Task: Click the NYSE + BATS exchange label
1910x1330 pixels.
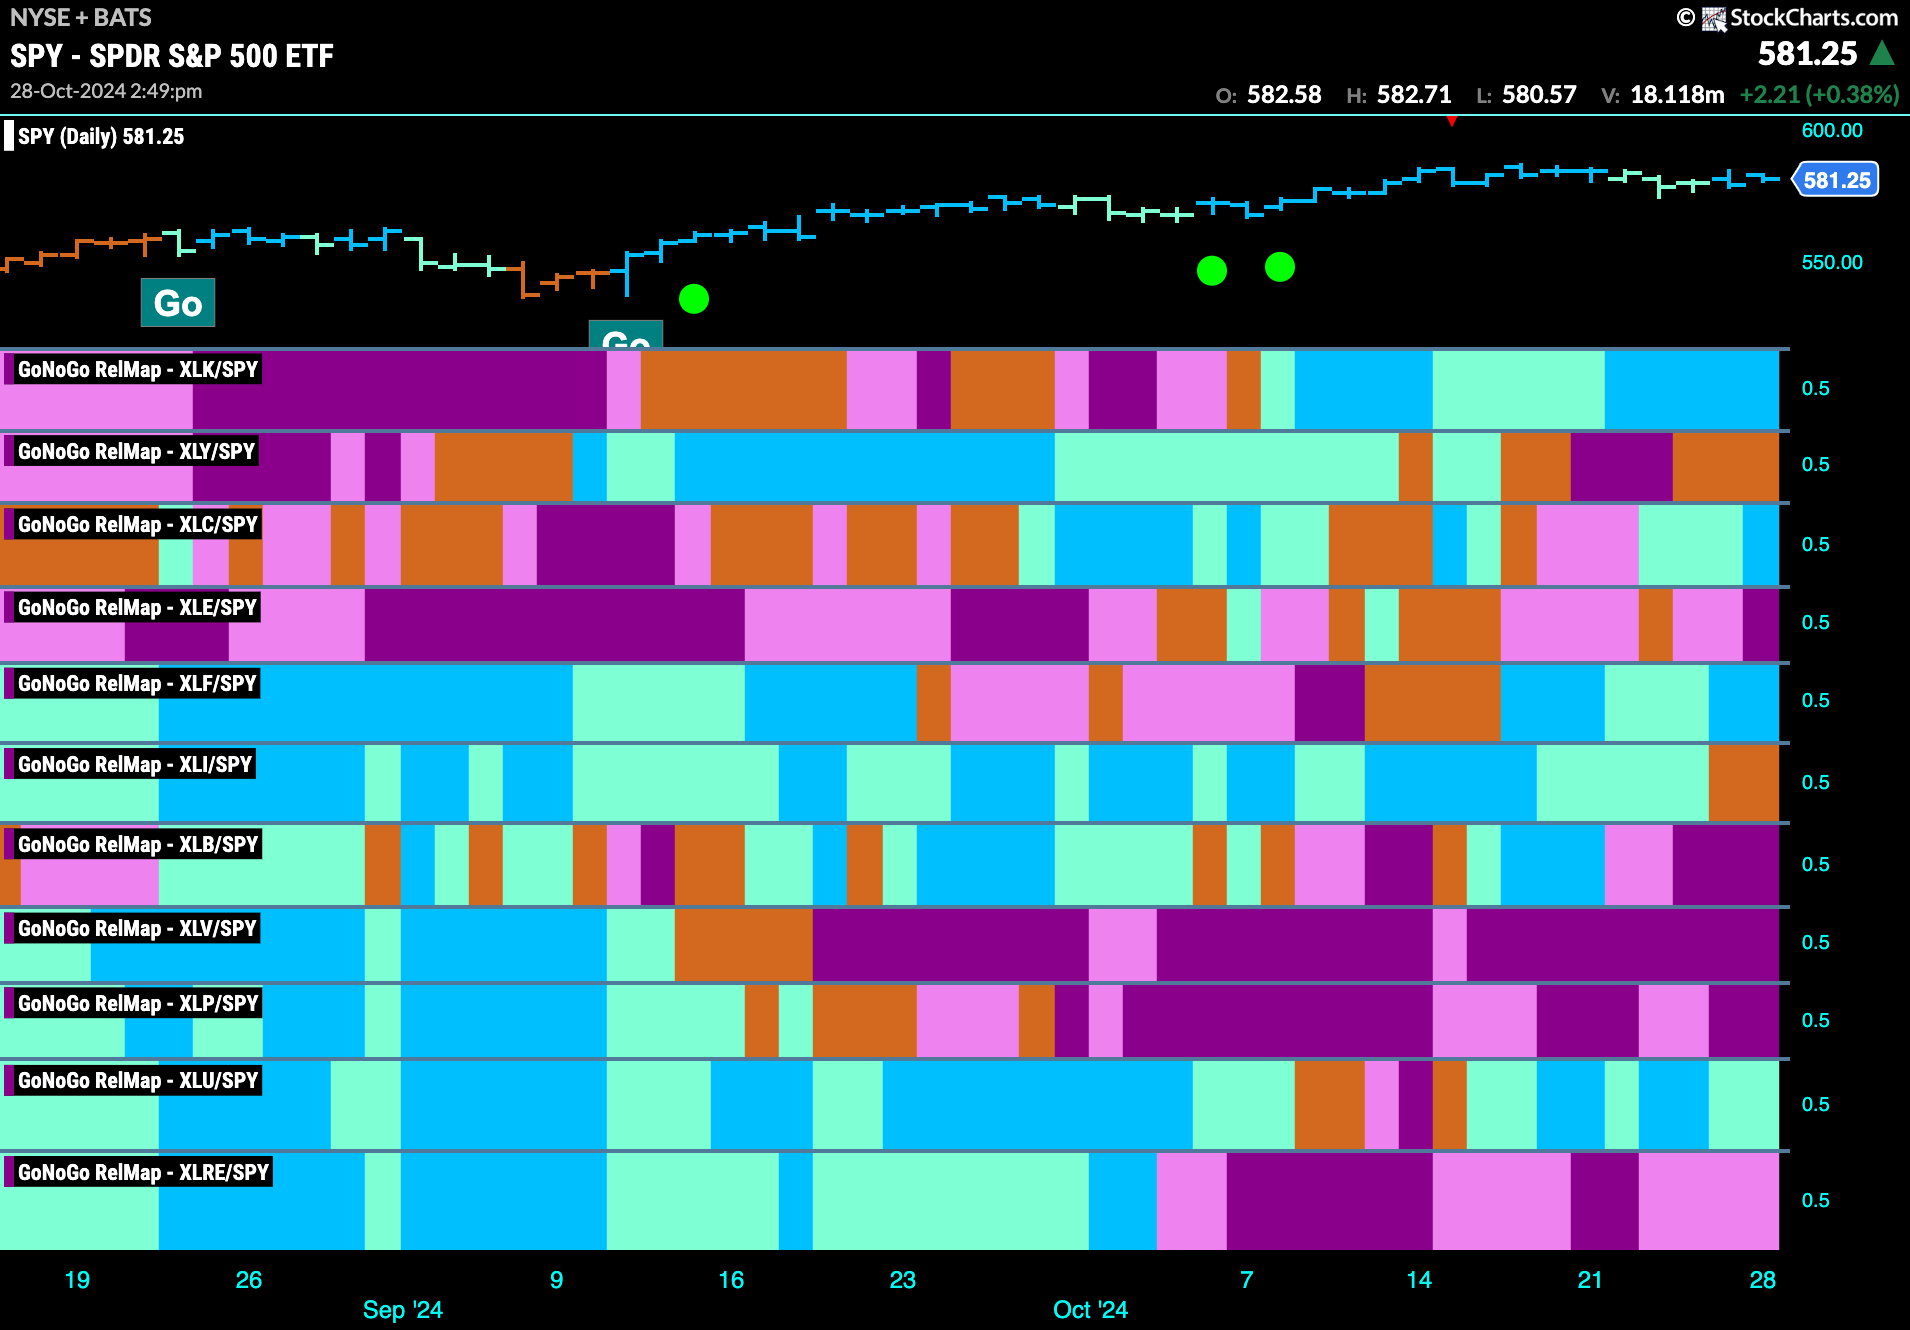Action: (x=81, y=17)
